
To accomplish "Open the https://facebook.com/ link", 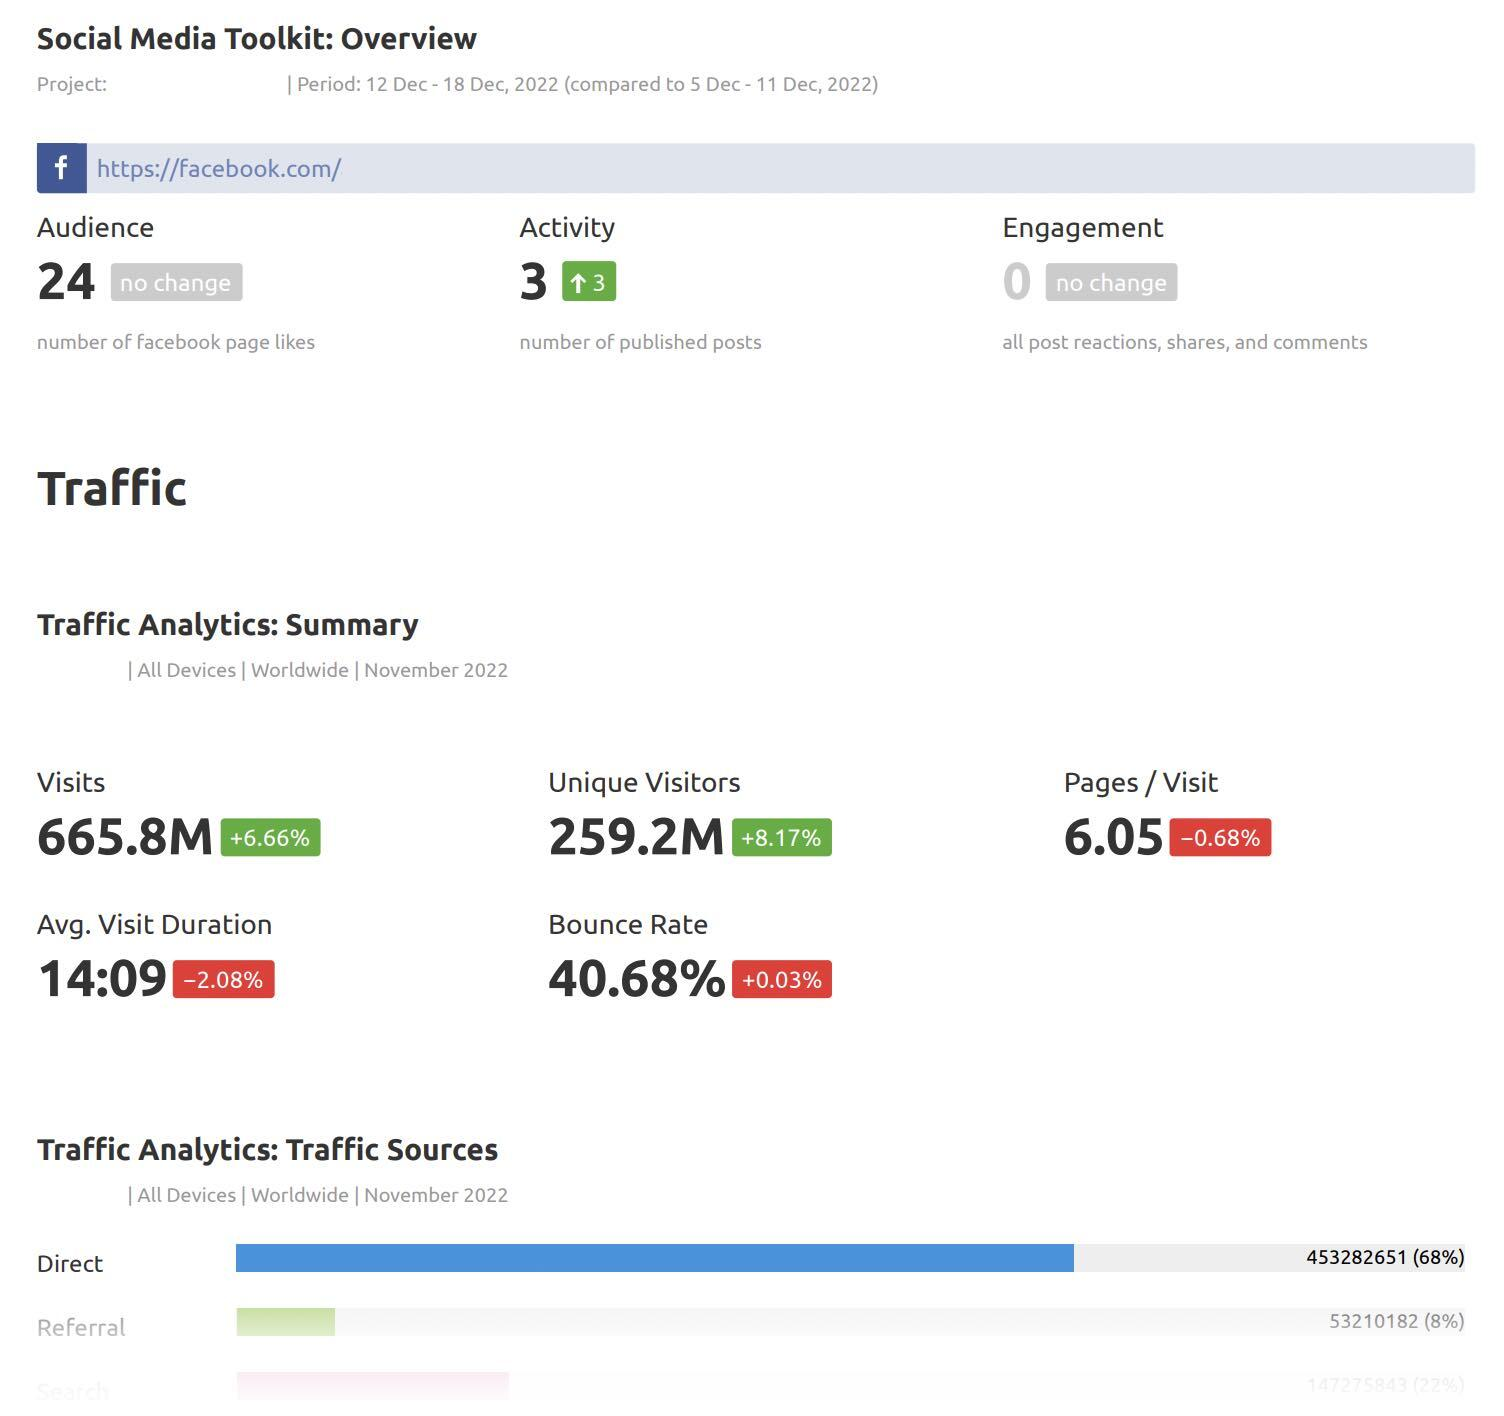I will (x=218, y=168).
